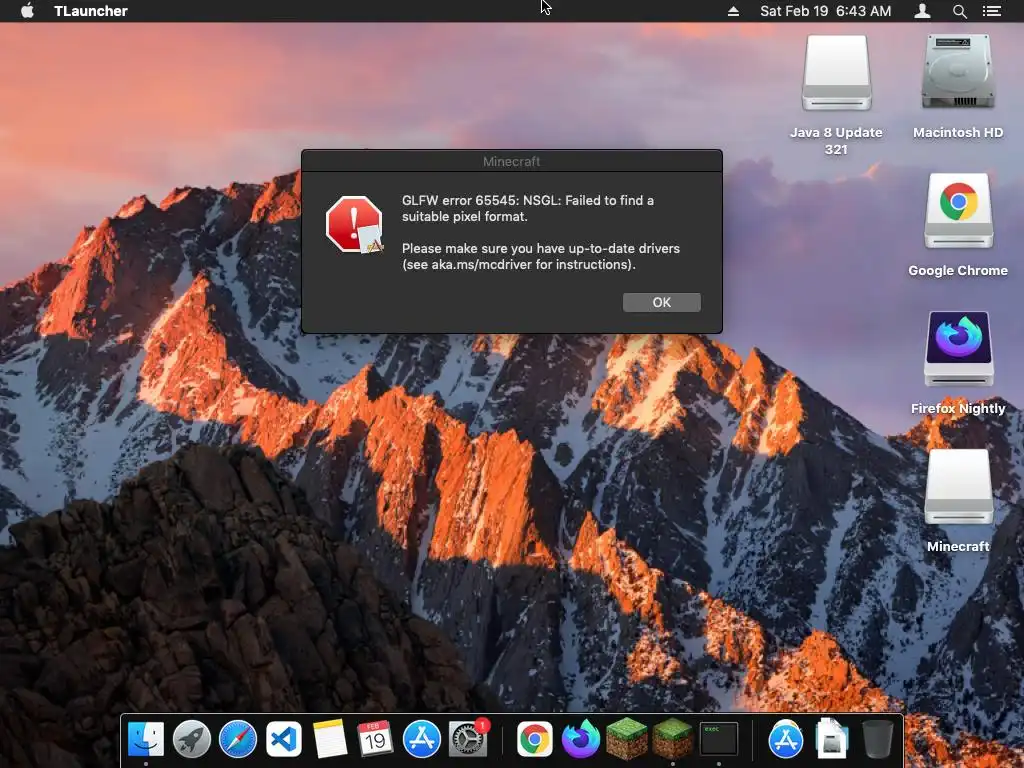The width and height of the screenshot is (1024, 768).
Task: Open Notification Center list icon
Action: pyautogui.click(x=992, y=11)
